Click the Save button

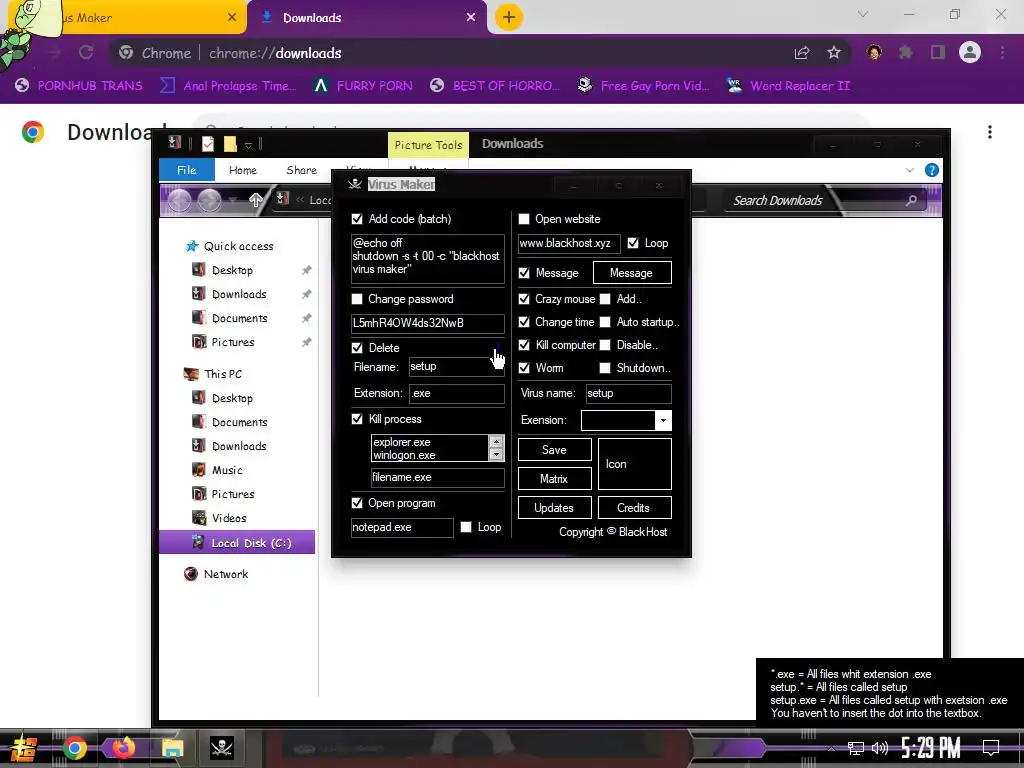coord(554,450)
